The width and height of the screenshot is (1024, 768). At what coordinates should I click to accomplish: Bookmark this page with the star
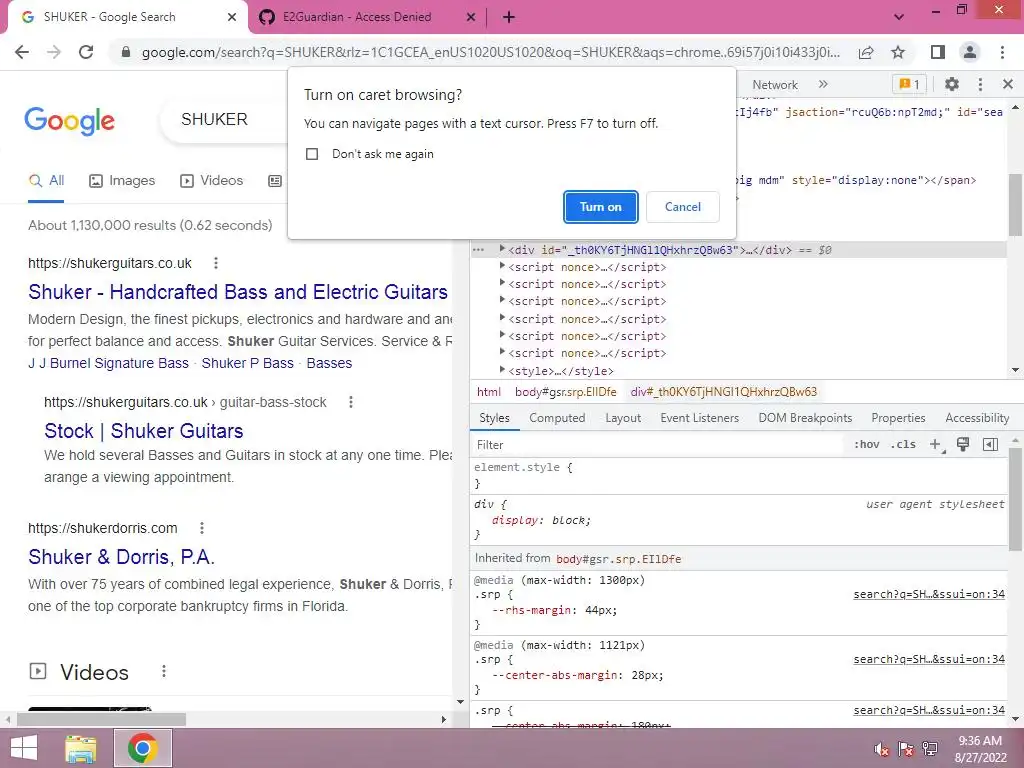898,52
